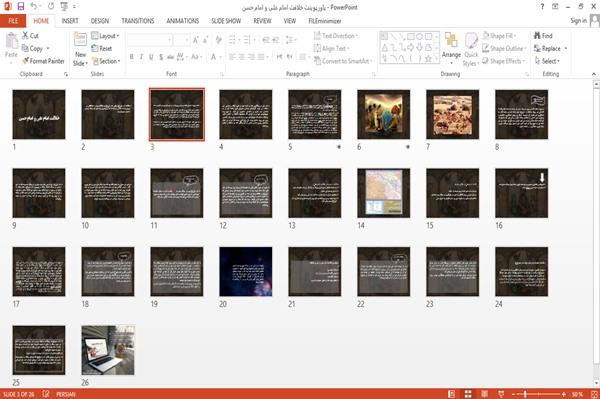
Task: Click vertical scrollbar down arrow
Action: click(x=596, y=383)
